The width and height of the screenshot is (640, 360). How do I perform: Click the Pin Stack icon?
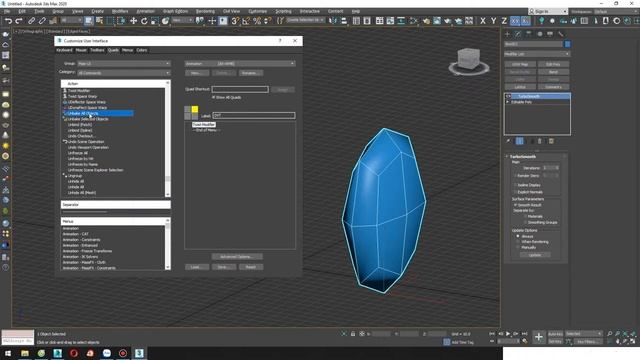click(x=508, y=141)
